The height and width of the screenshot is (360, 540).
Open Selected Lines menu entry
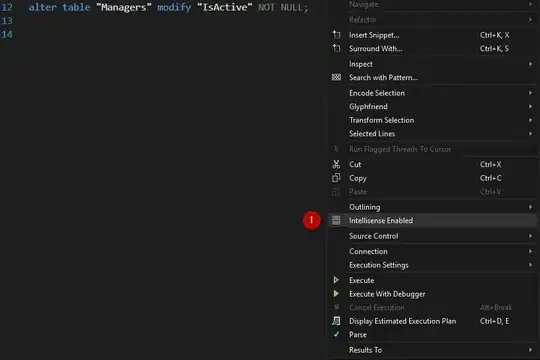pyautogui.click(x=432, y=134)
